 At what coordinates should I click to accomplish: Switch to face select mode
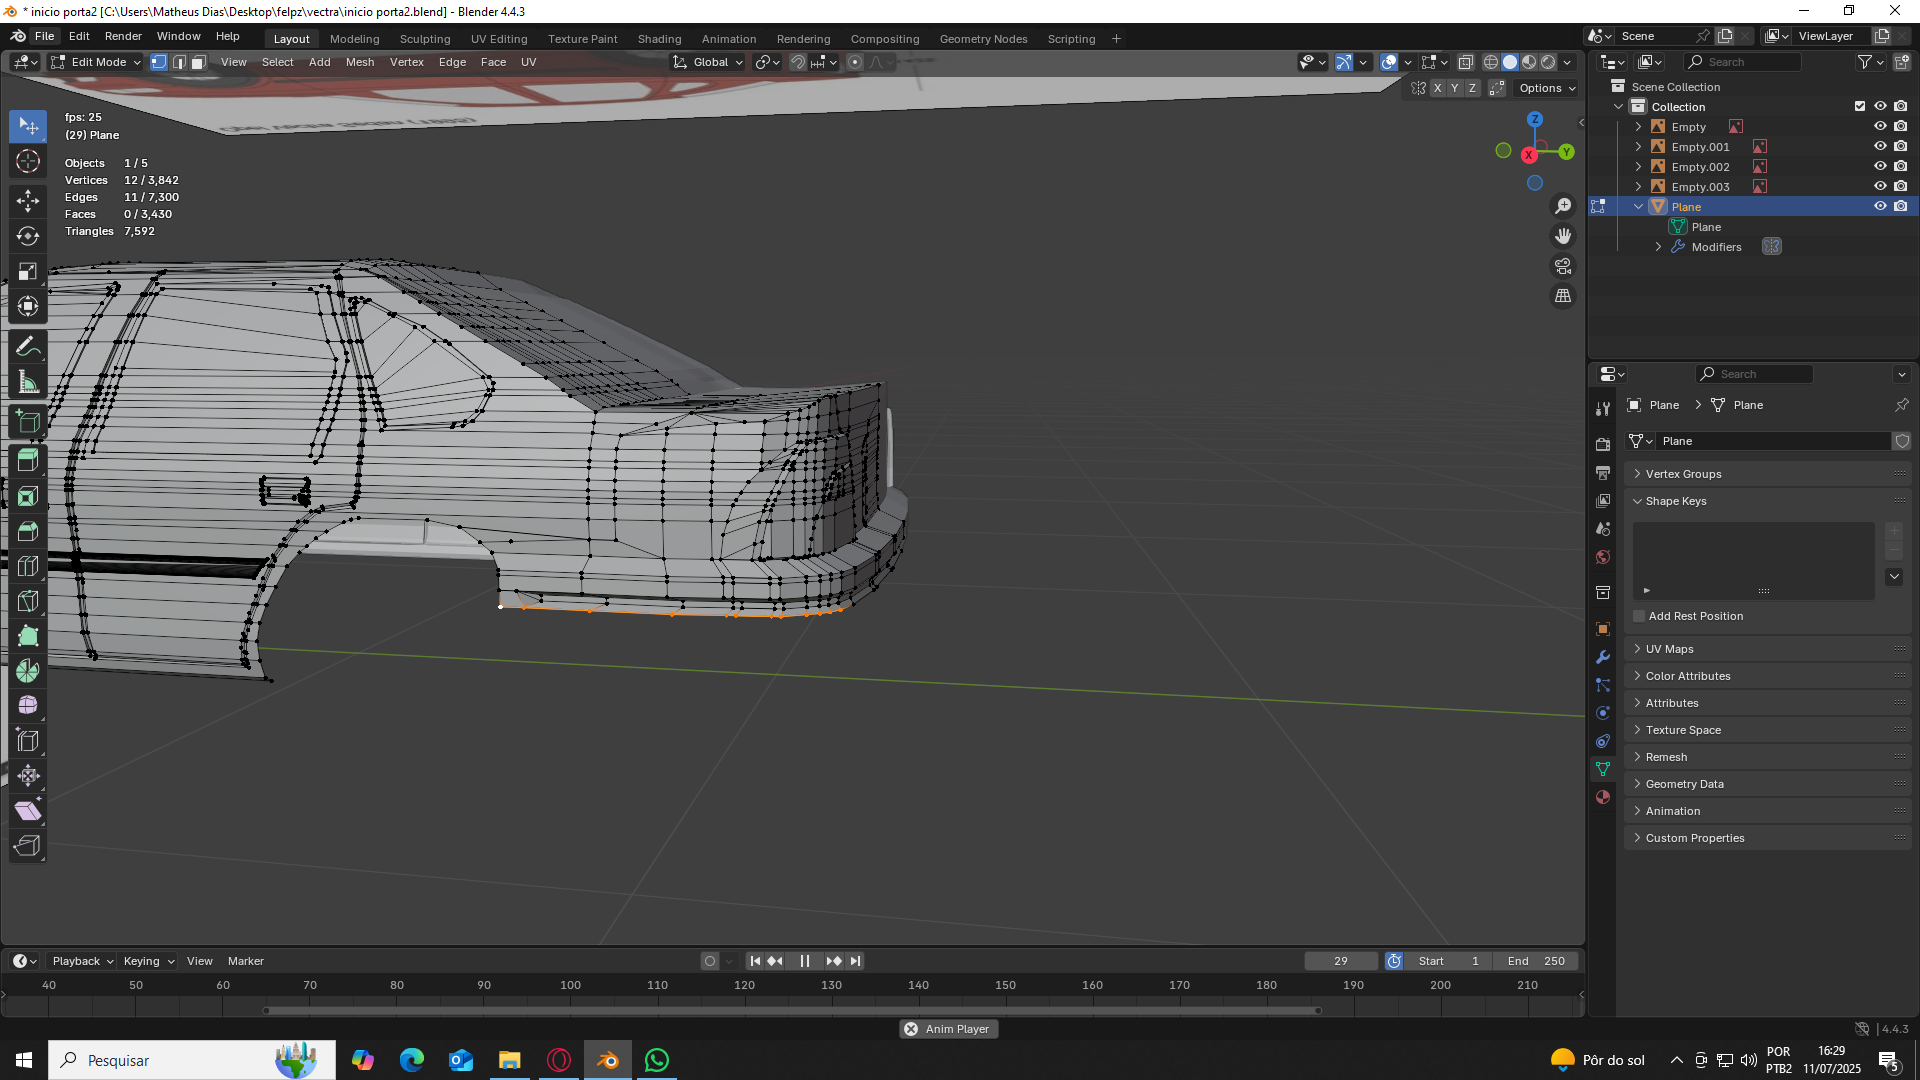pyautogui.click(x=199, y=62)
